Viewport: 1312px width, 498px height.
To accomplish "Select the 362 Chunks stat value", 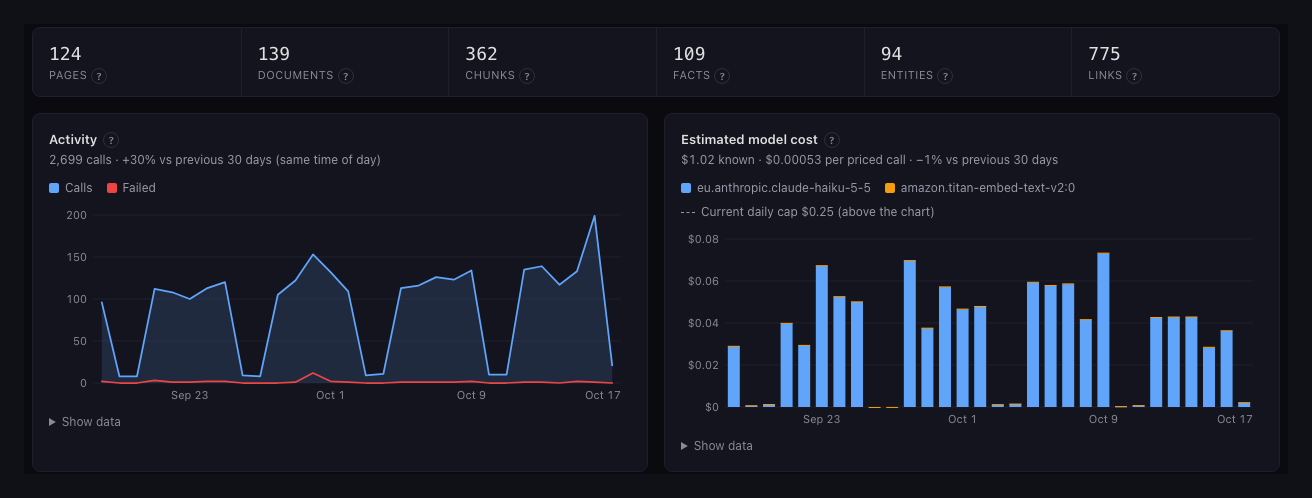I will click(481, 54).
